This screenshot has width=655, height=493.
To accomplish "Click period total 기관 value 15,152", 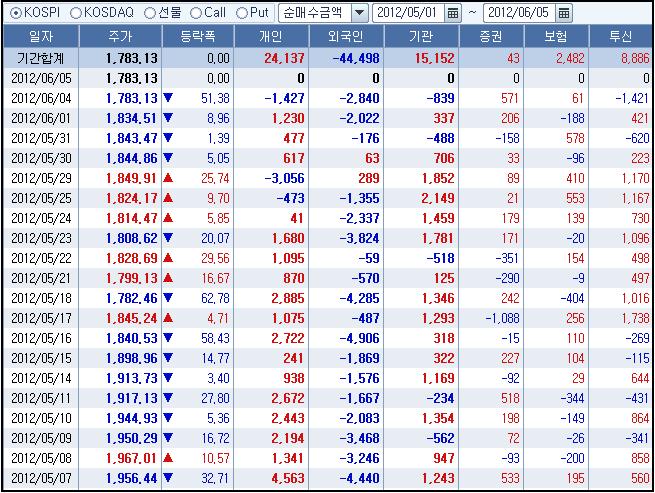I will pyautogui.click(x=435, y=58).
